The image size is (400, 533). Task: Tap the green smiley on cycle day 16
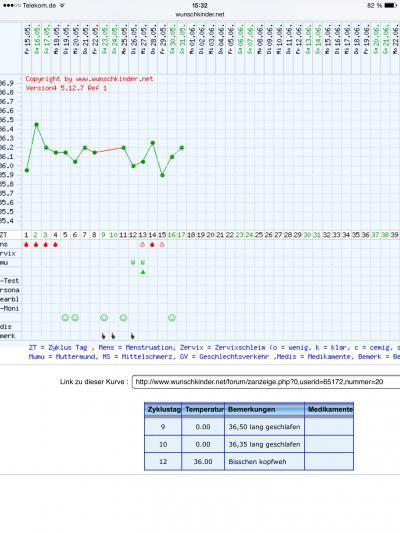tap(172, 318)
